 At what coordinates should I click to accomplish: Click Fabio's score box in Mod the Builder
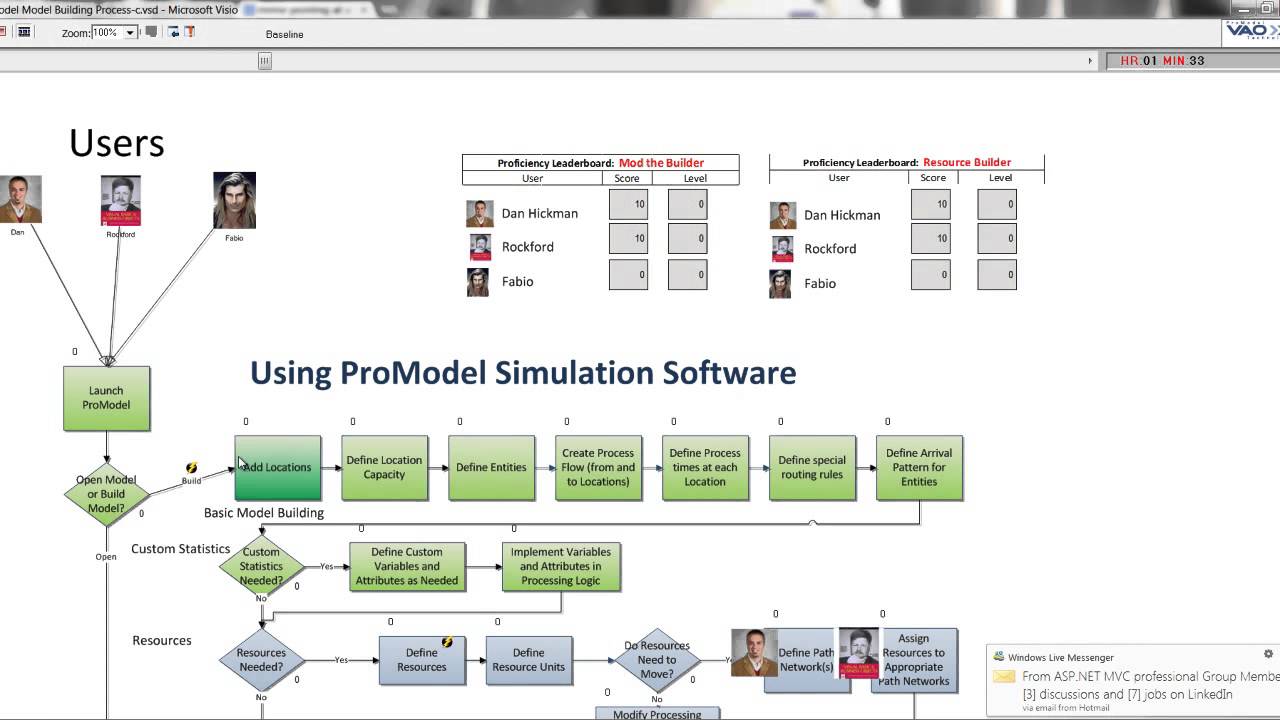pos(628,274)
